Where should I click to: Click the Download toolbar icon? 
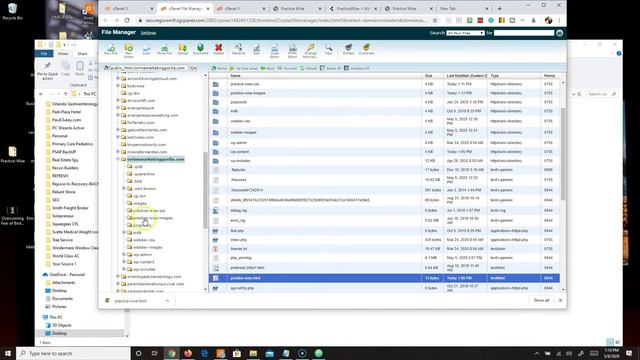200,49
